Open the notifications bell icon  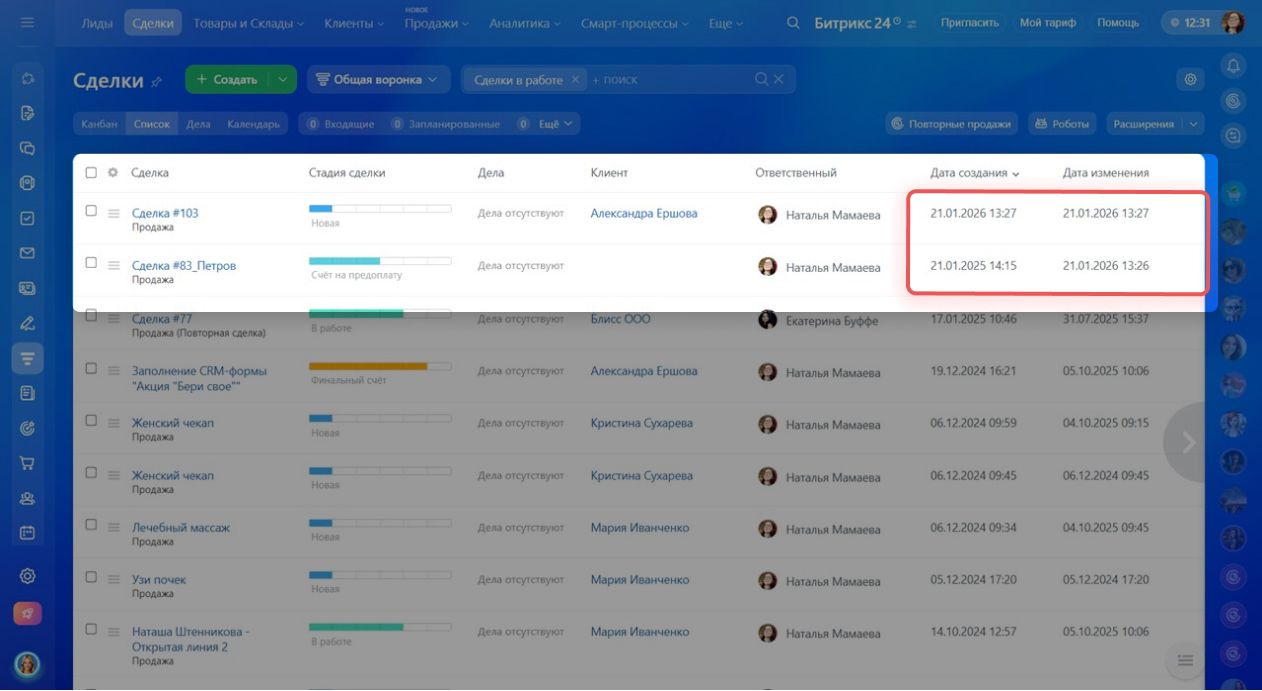click(x=1233, y=66)
